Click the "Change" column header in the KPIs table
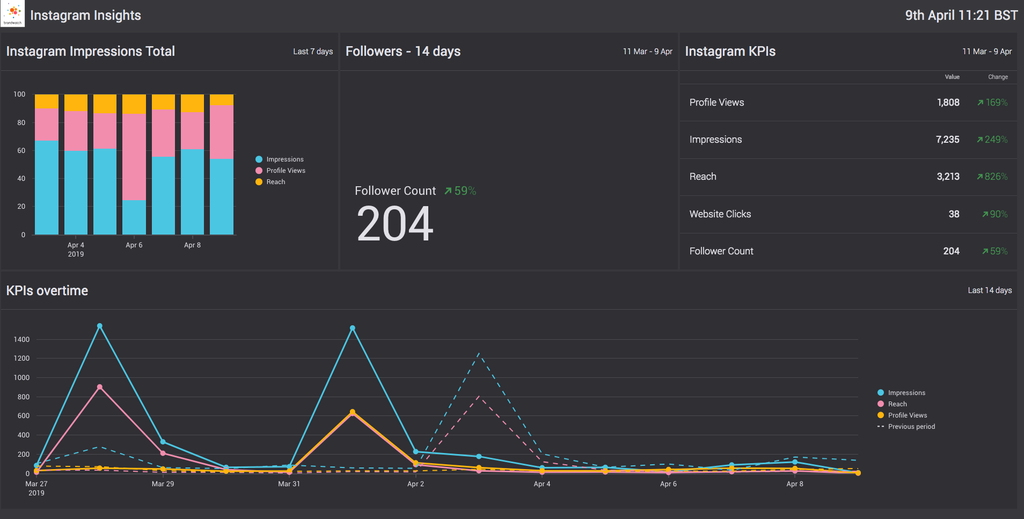This screenshot has width=1024, height=519. [998, 77]
